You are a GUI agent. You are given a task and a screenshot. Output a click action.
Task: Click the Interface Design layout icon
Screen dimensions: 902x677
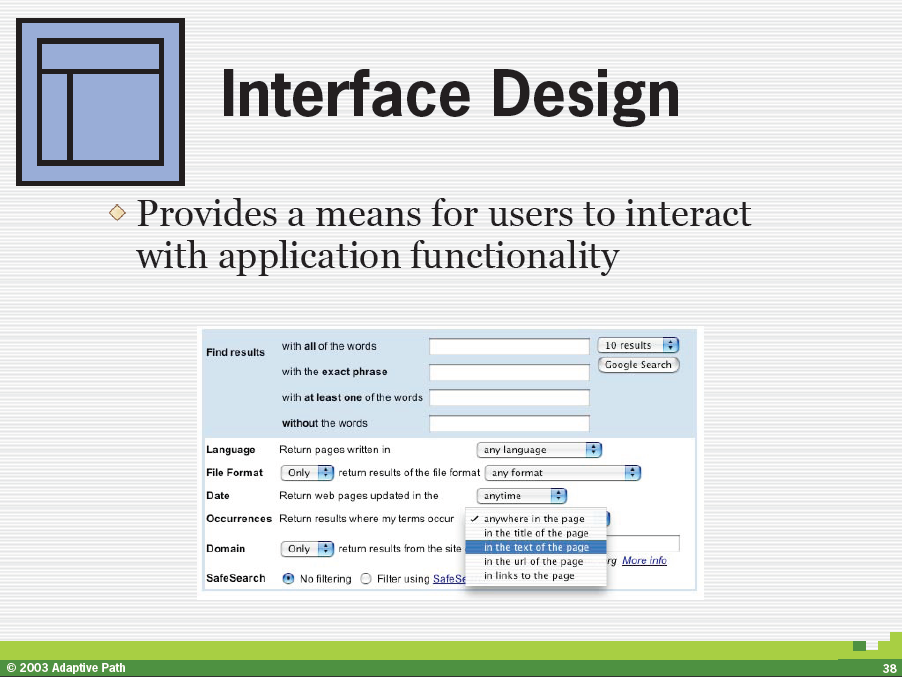(100, 102)
